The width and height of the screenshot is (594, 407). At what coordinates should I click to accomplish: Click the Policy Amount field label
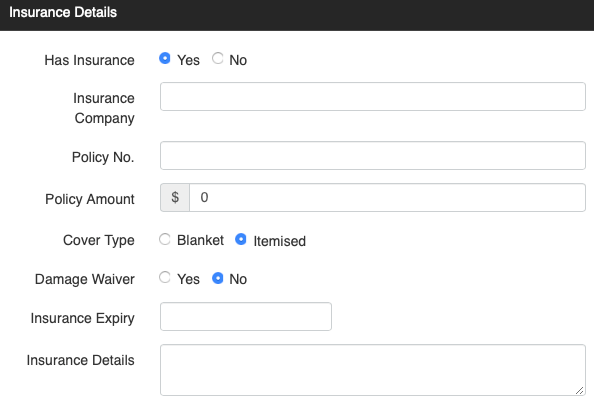(90, 199)
